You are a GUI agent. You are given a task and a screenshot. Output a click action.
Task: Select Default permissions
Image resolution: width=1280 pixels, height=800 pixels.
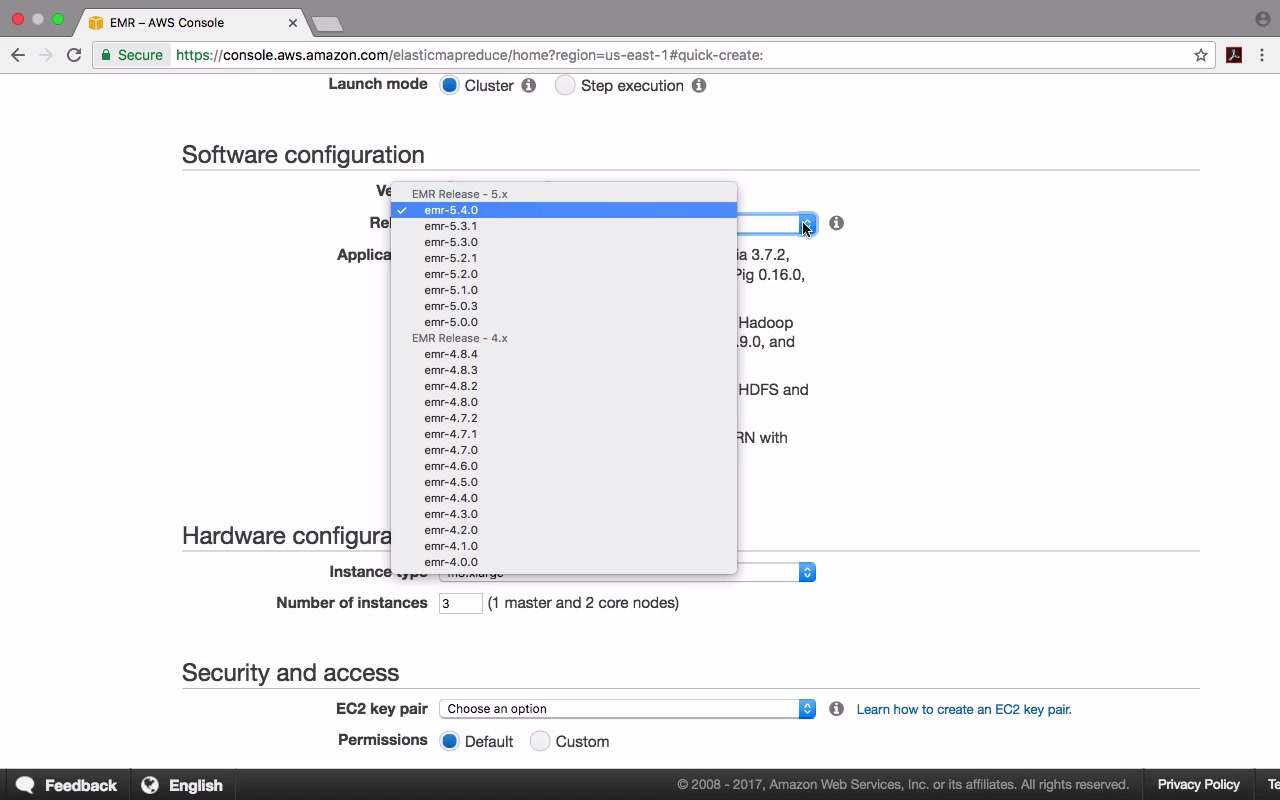[450, 741]
